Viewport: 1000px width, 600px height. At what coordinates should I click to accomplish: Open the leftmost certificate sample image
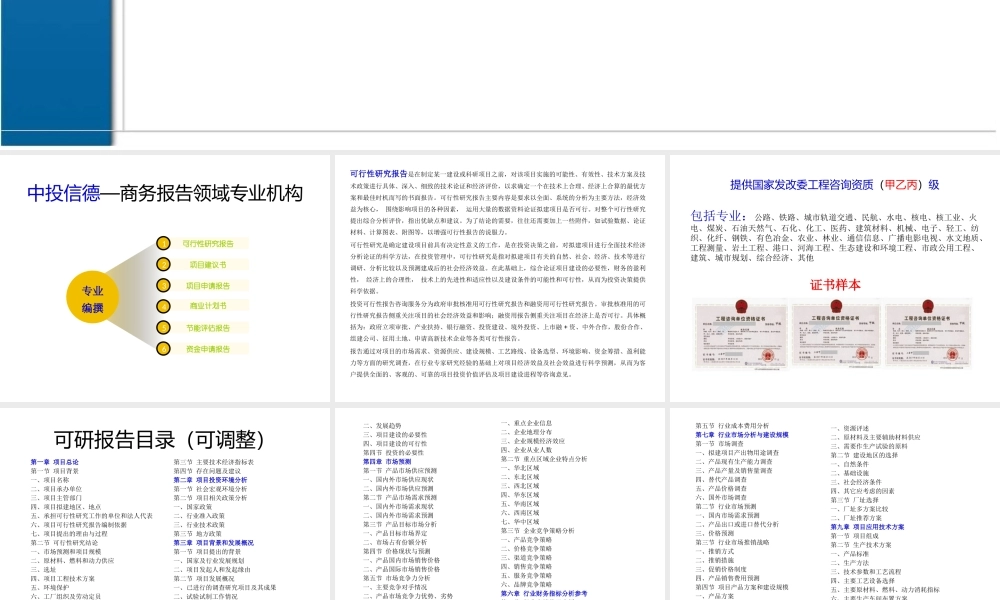740,334
